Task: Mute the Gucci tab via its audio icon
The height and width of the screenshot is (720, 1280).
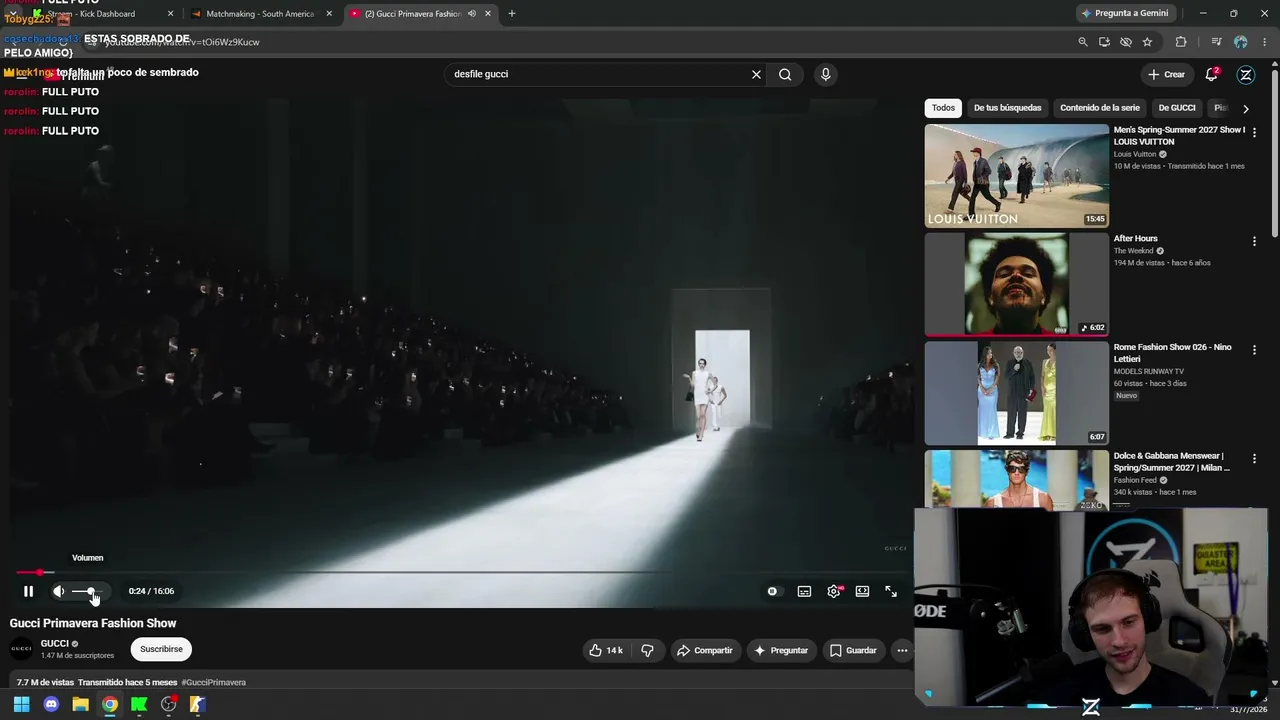Action: [x=471, y=14]
